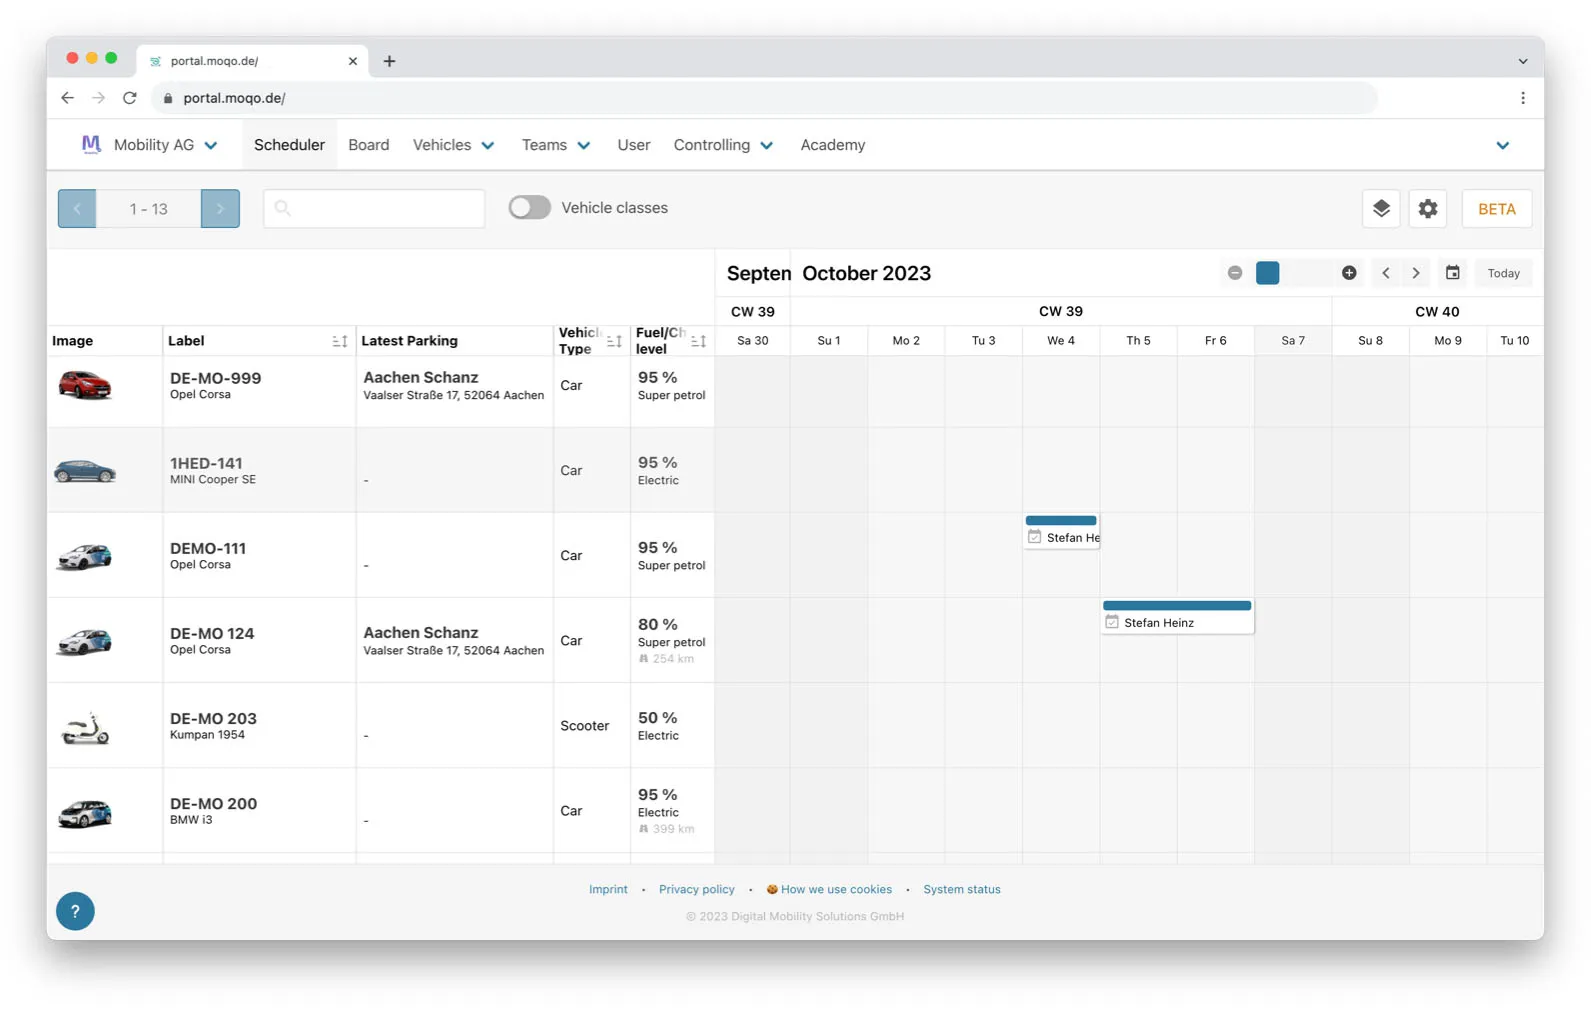The height and width of the screenshot is (1012, 1591).
Task: Go back in browser history
Action: point(67,98)
